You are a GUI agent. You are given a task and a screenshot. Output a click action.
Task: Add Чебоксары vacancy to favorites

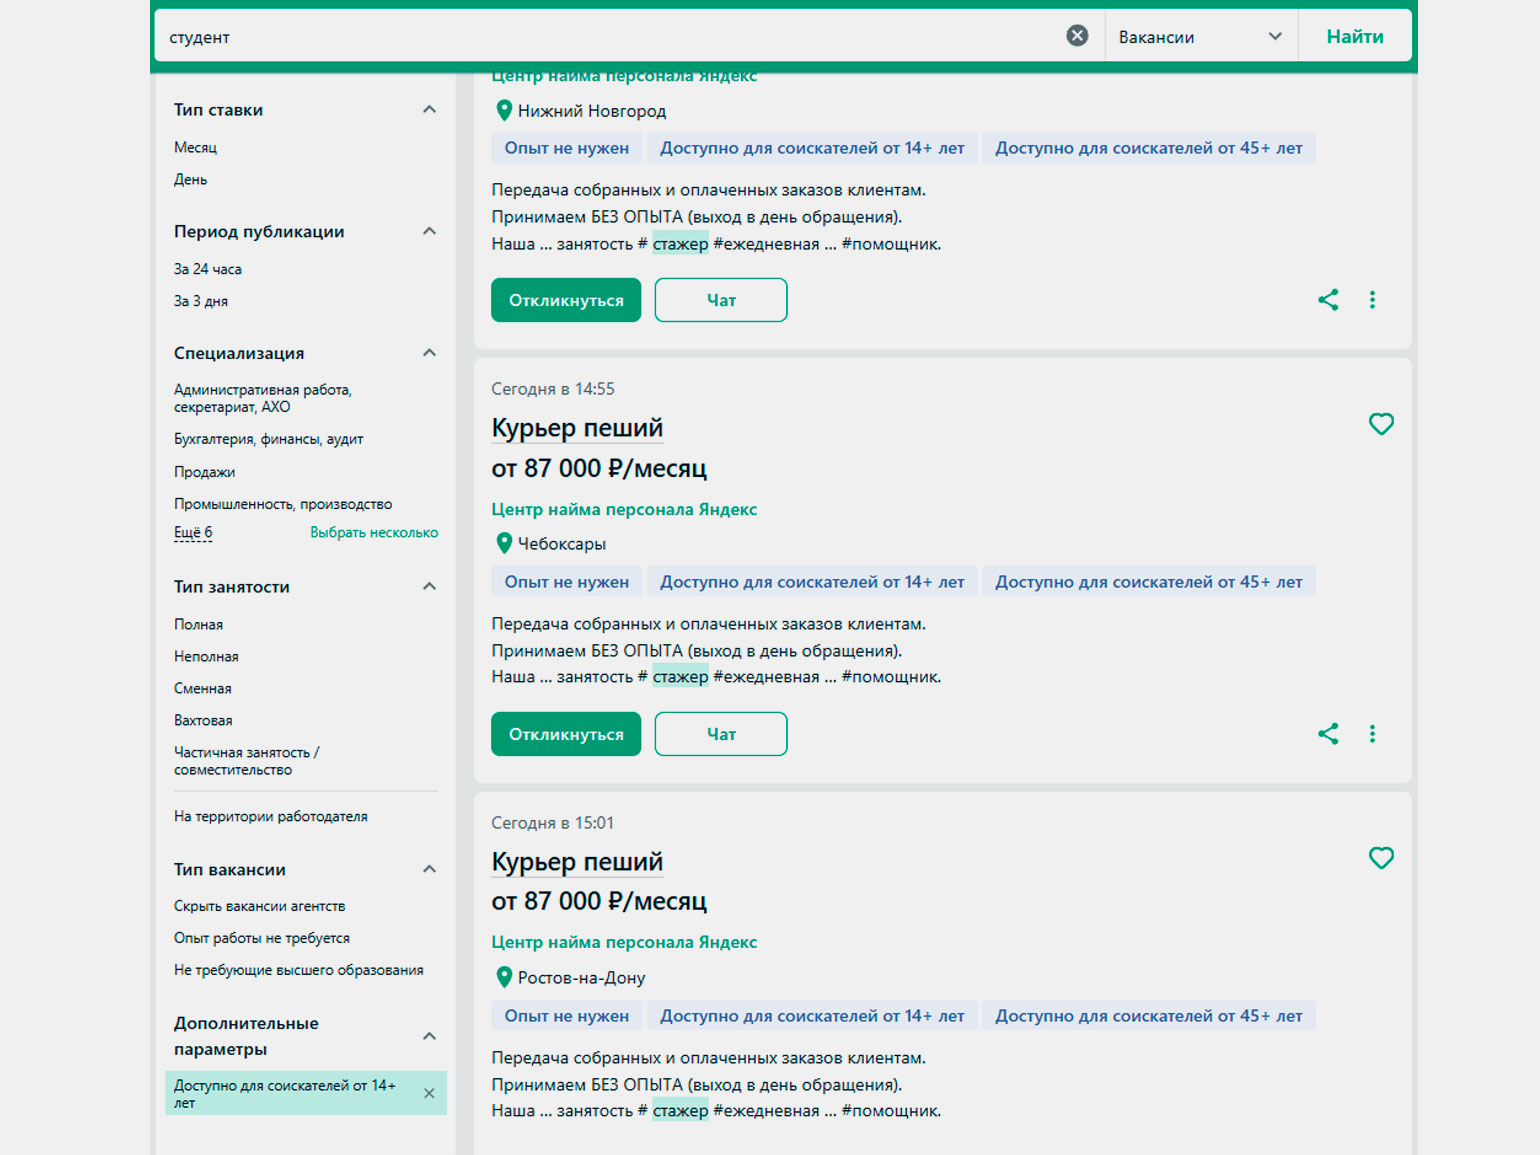(1381, 424)
